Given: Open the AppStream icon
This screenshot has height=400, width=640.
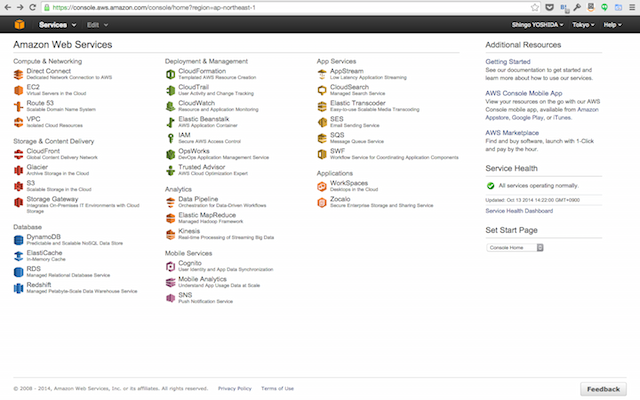Looking at the screenshot, I should click(x=322, y=74).
